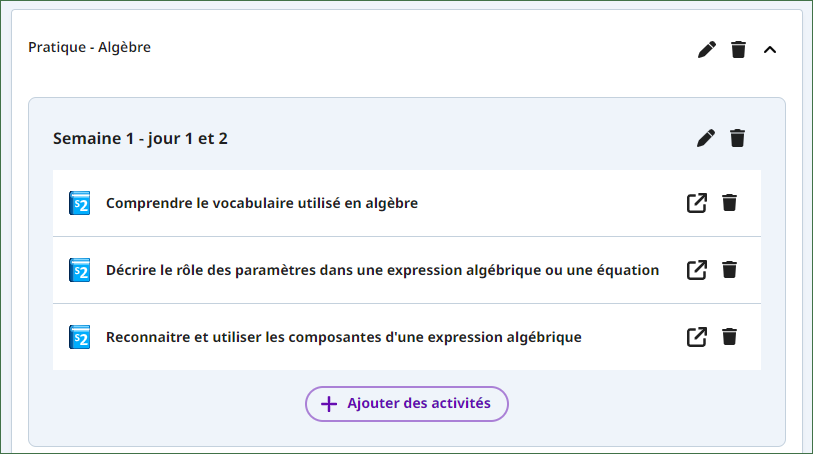
Task: Delete Décrire le rôle des paramètres activity
Action: click(730, 269)
